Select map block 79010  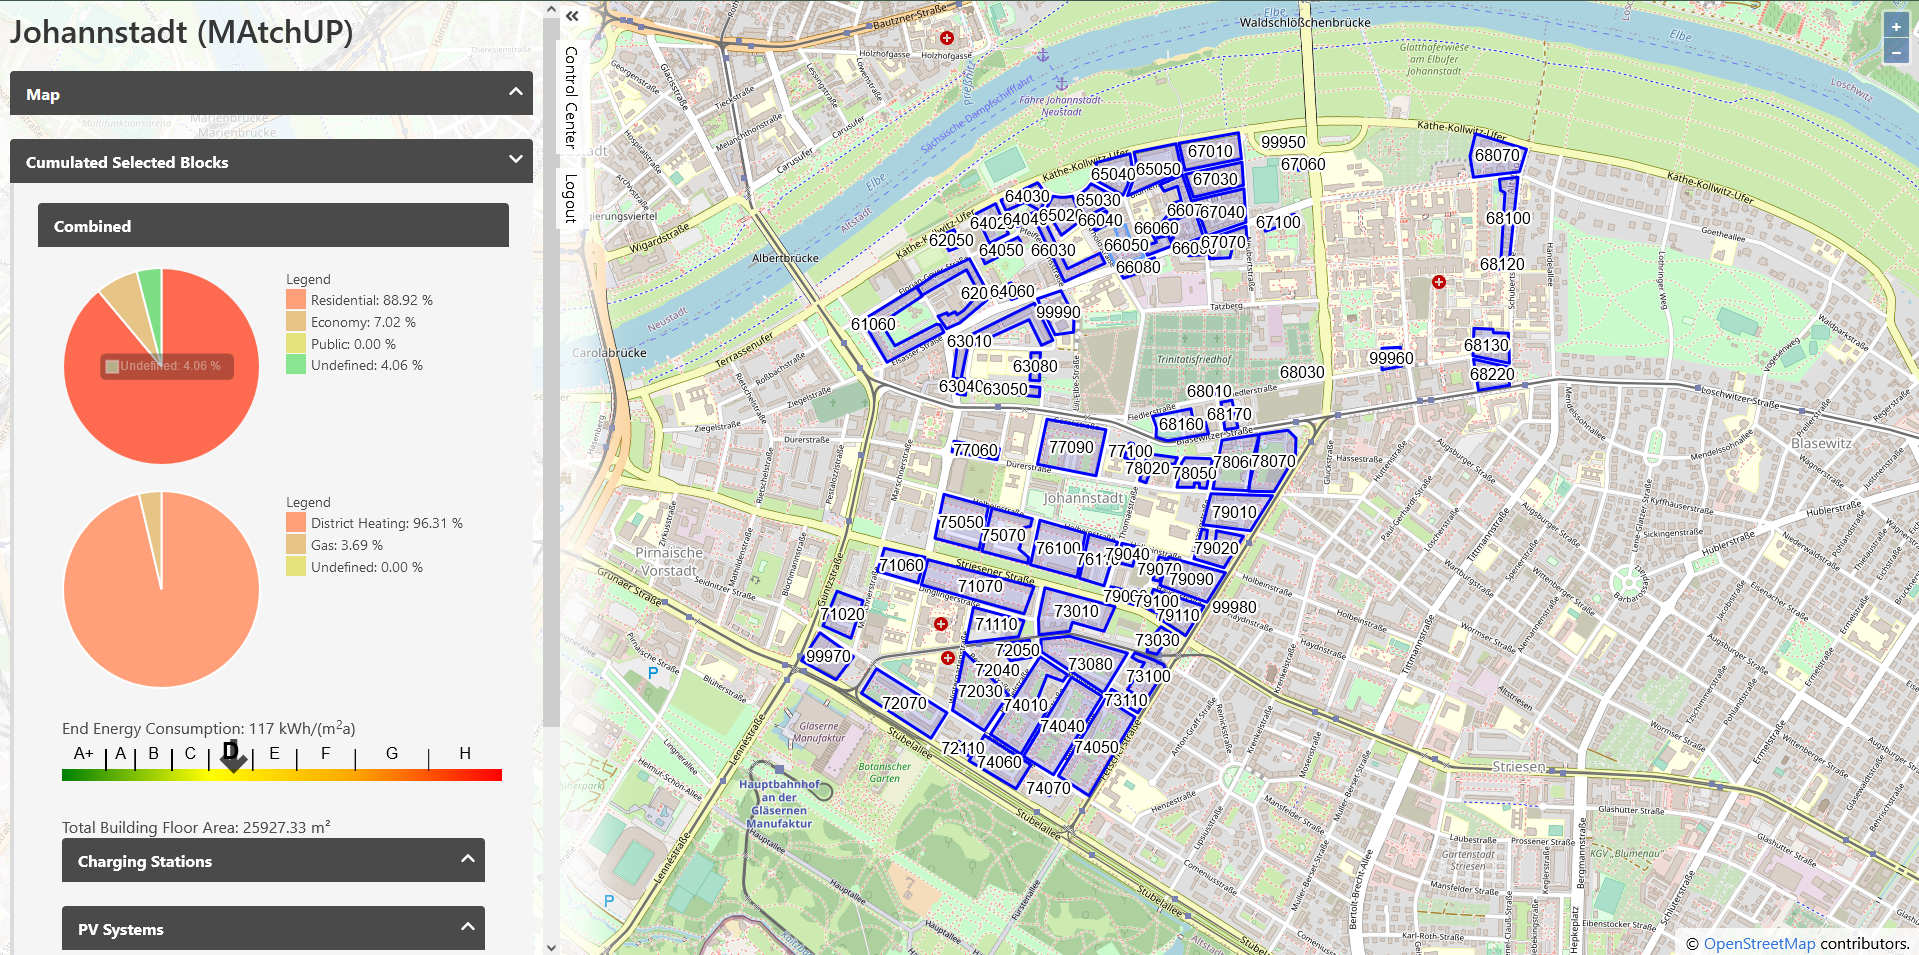(1234, 512)
